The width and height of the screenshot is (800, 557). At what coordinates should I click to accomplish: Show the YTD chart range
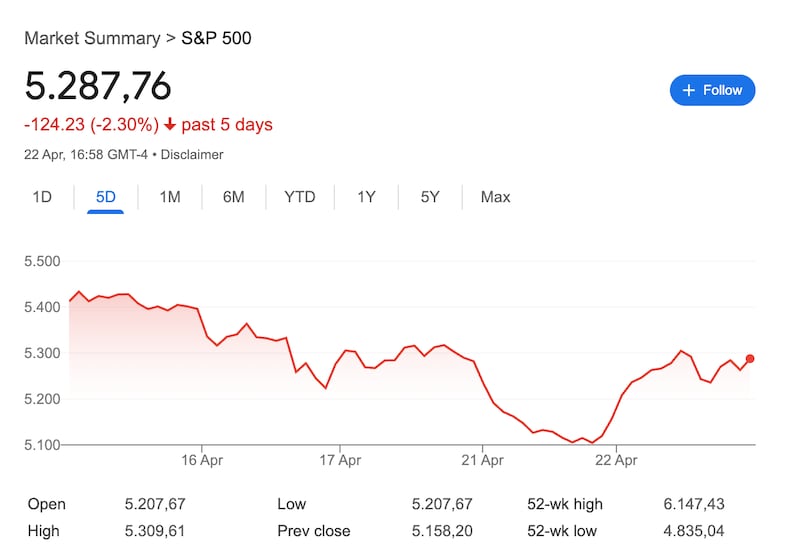(x=299, y=197)
